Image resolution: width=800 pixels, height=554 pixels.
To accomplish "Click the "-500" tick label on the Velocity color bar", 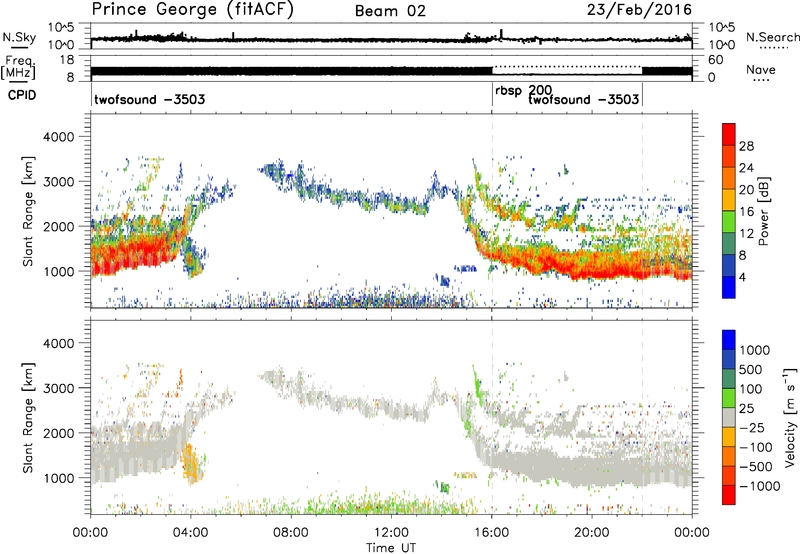I will [x=756, y=466].
